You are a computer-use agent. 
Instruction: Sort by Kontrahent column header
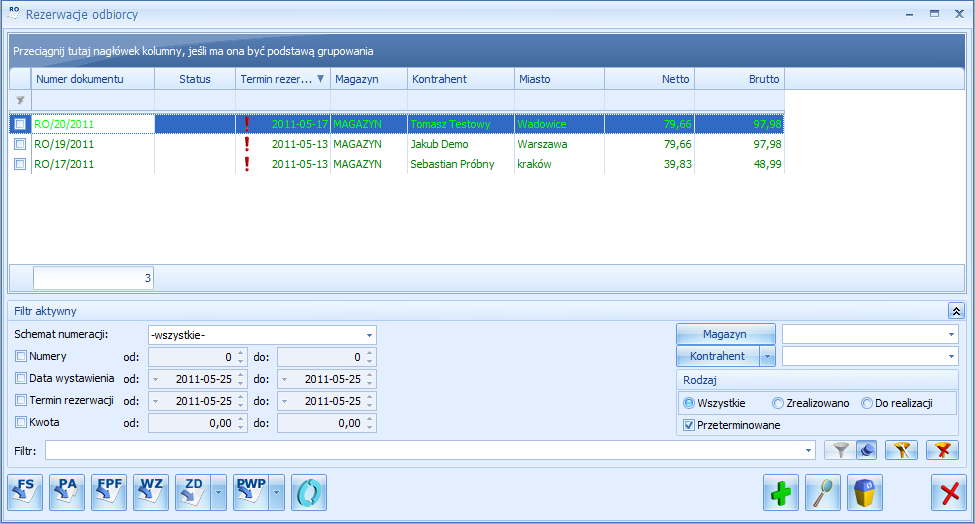461,79
